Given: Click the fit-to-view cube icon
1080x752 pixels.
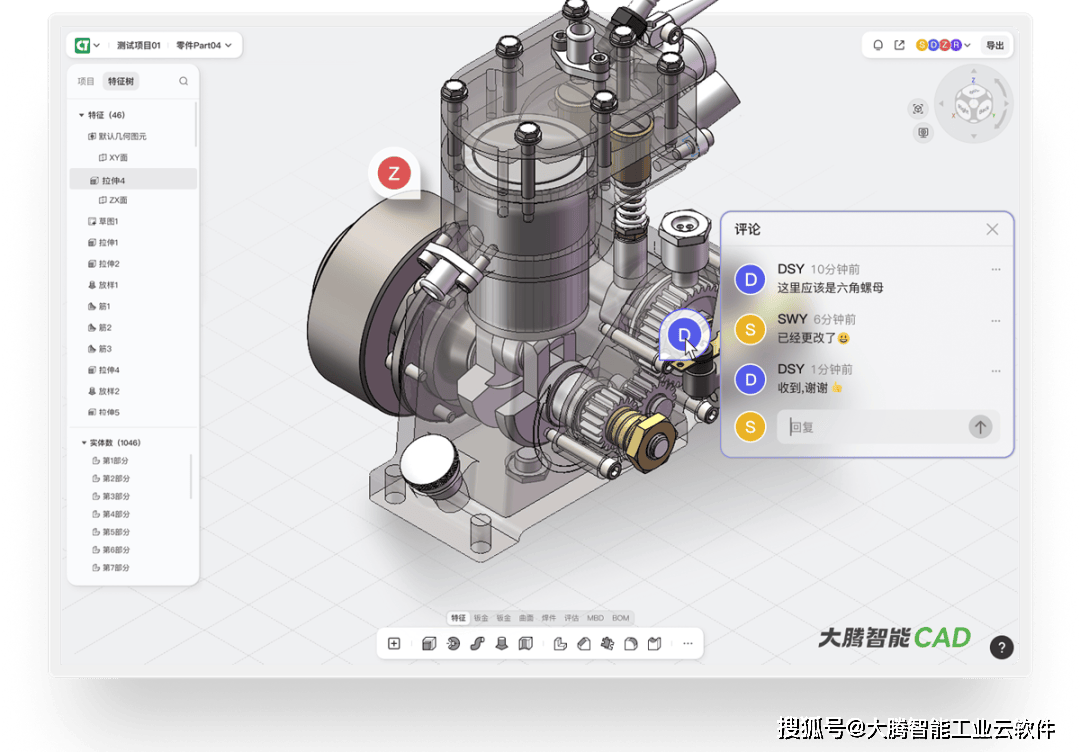Looking at the screenshot, I should (x=918, y=108).
